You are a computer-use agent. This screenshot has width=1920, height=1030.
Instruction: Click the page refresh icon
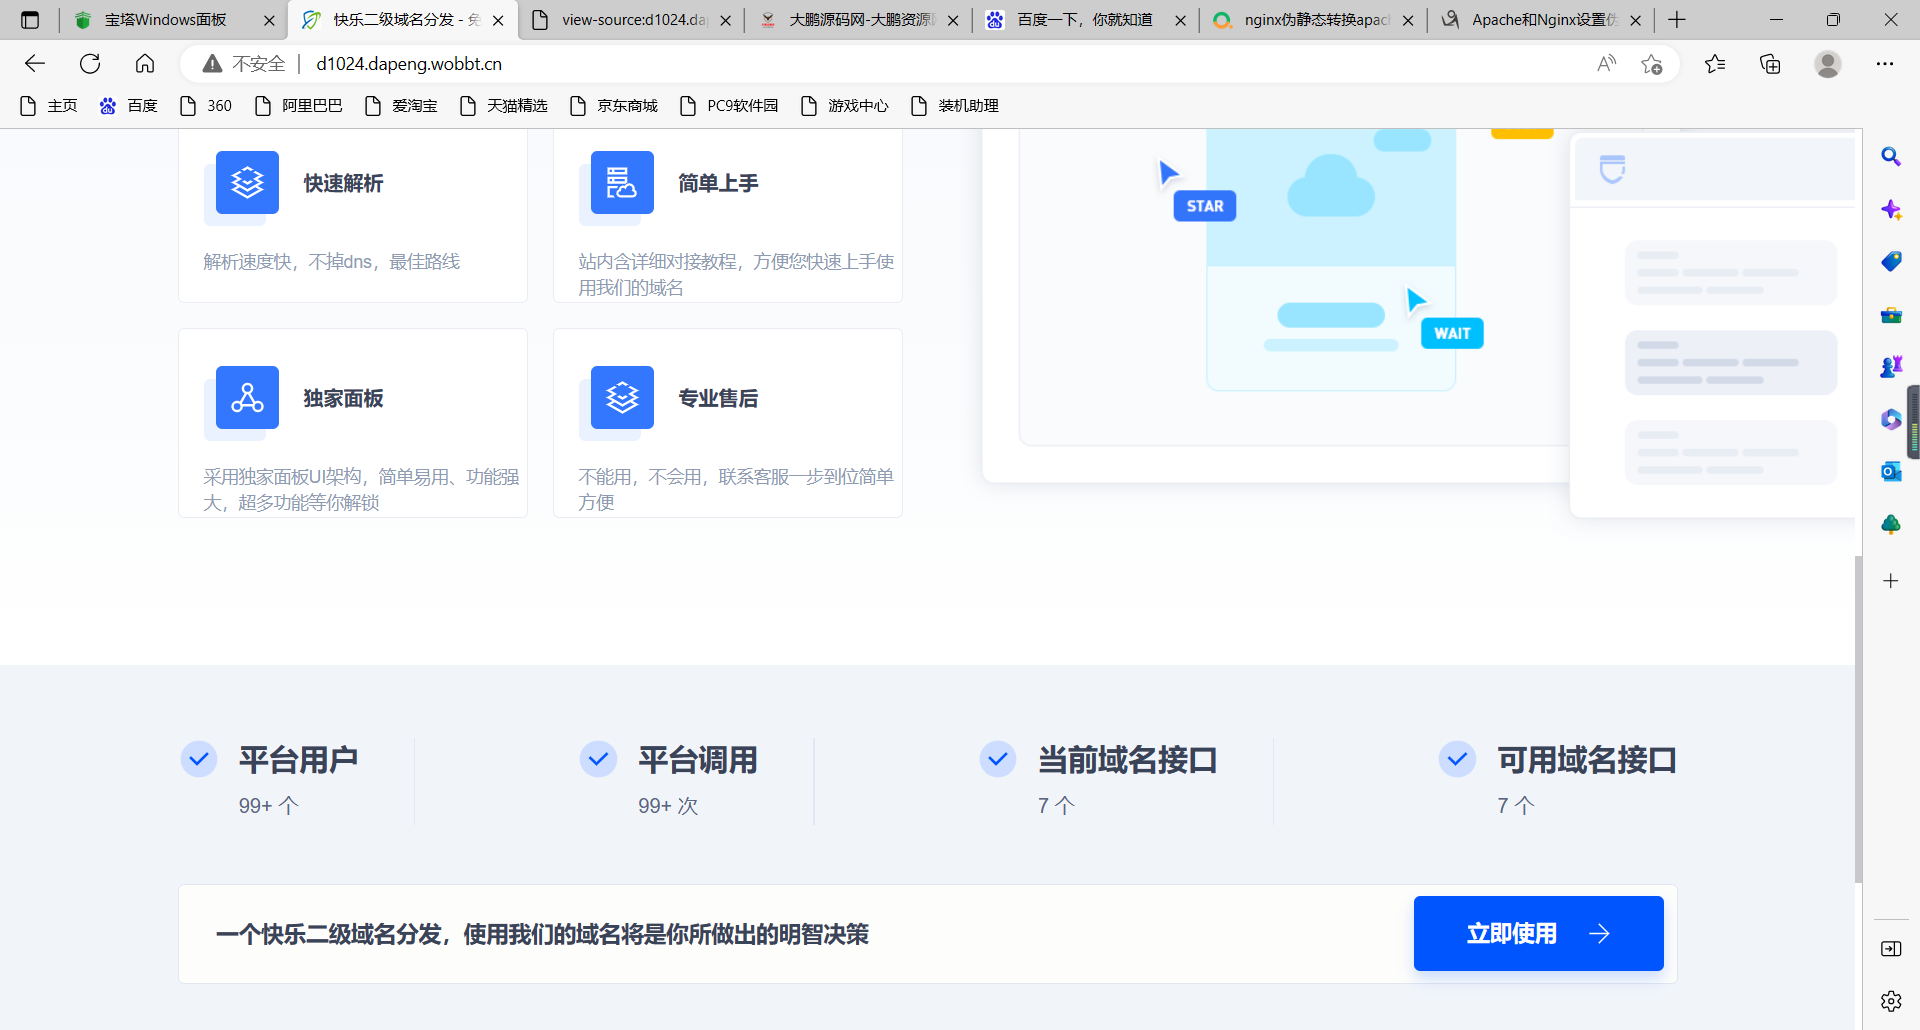[90, 63]
